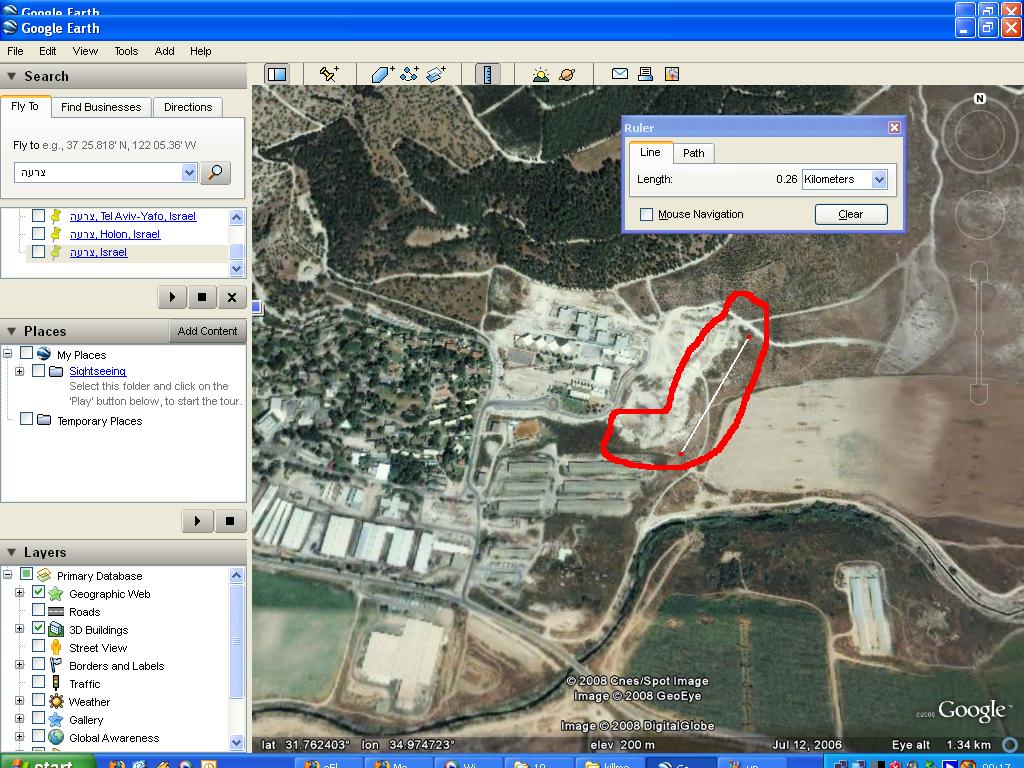Stop the Places tour

pyautogui.click(x=230, y=520)
